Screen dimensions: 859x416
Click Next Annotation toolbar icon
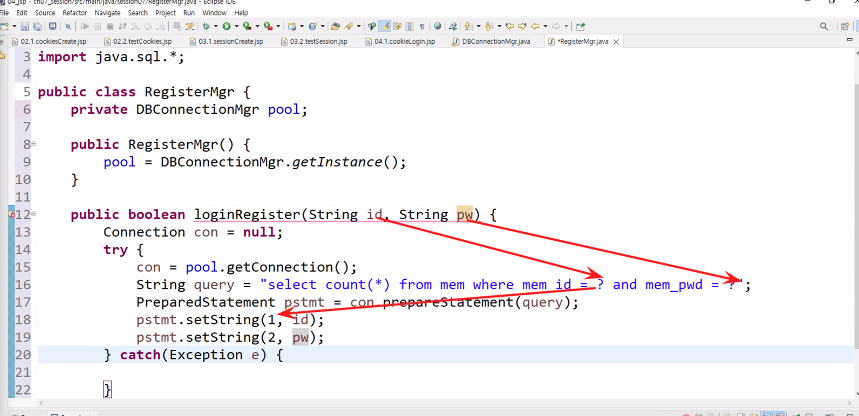[468, 26]
